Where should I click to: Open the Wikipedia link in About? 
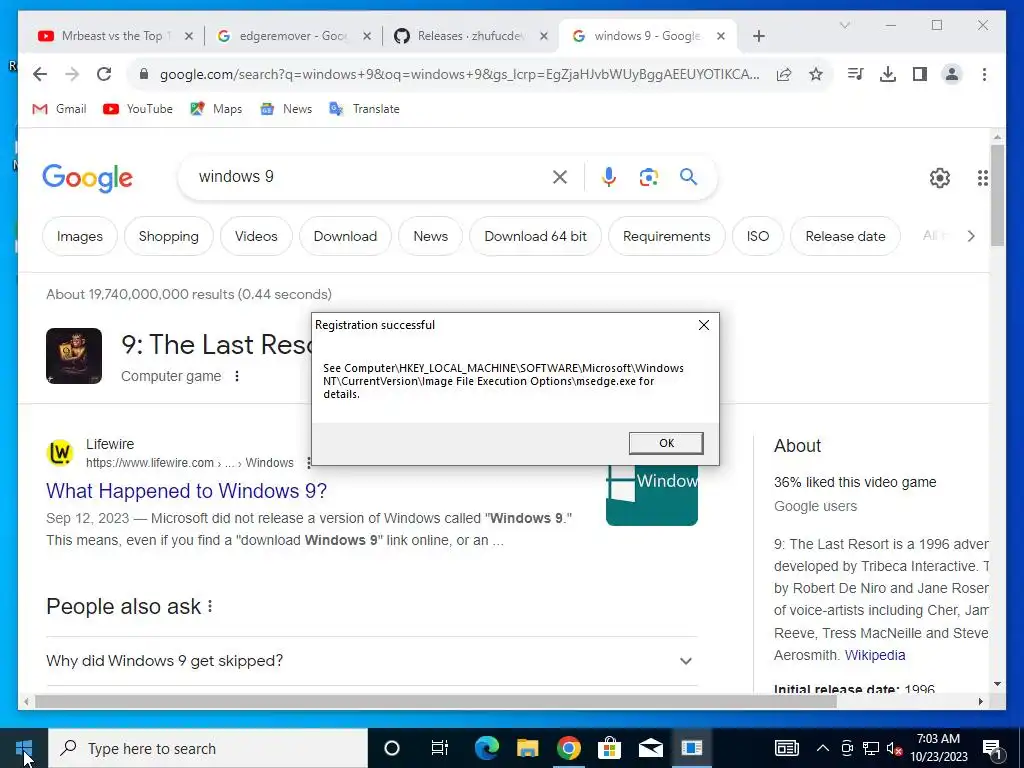(874, 655)
